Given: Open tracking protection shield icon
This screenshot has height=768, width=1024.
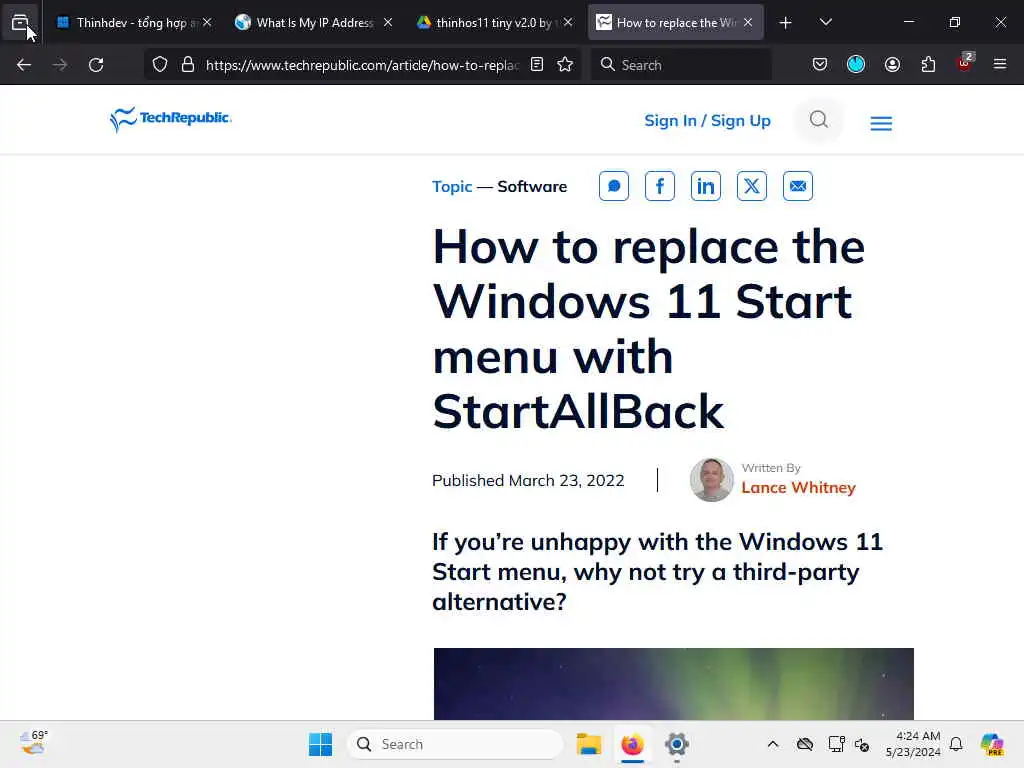Looking at the screenshot, I should click(160, 65).
